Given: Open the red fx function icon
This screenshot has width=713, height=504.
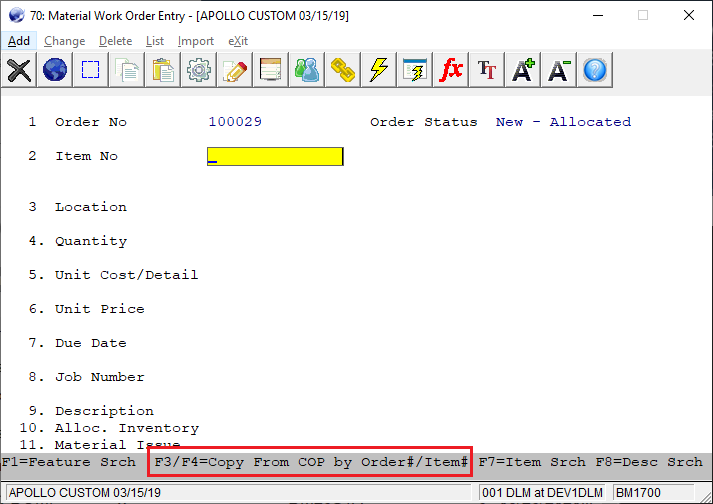Looking at the screenshot, I should pyautogui.click(x=451, y=70).
